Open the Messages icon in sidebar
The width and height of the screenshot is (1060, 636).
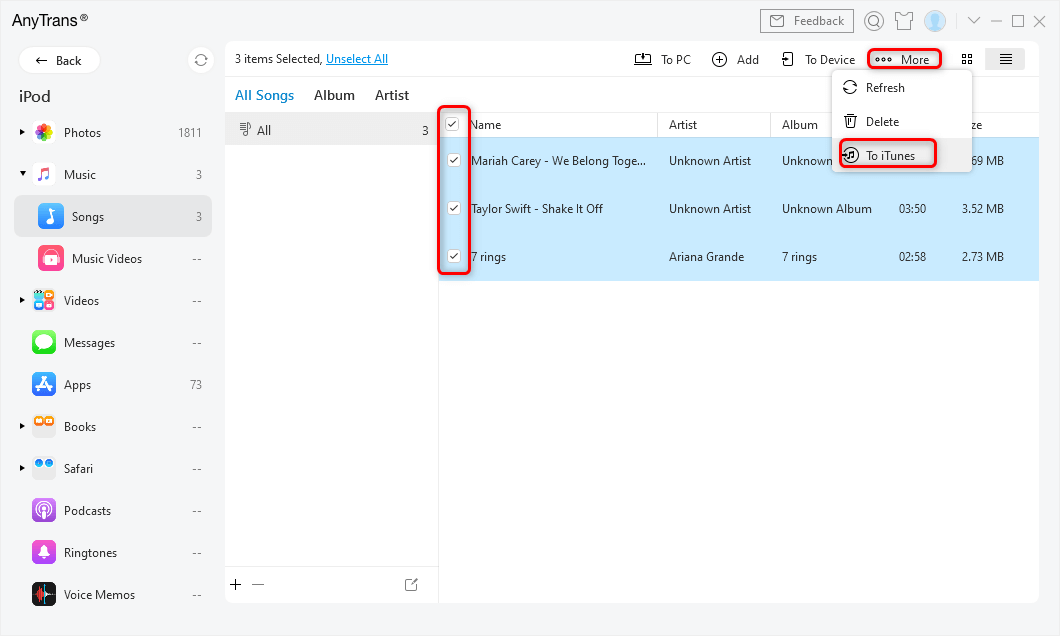point(44,342)
